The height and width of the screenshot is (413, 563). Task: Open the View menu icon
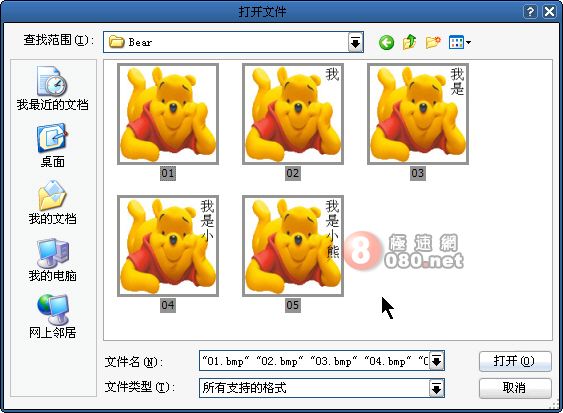(460, 42)
